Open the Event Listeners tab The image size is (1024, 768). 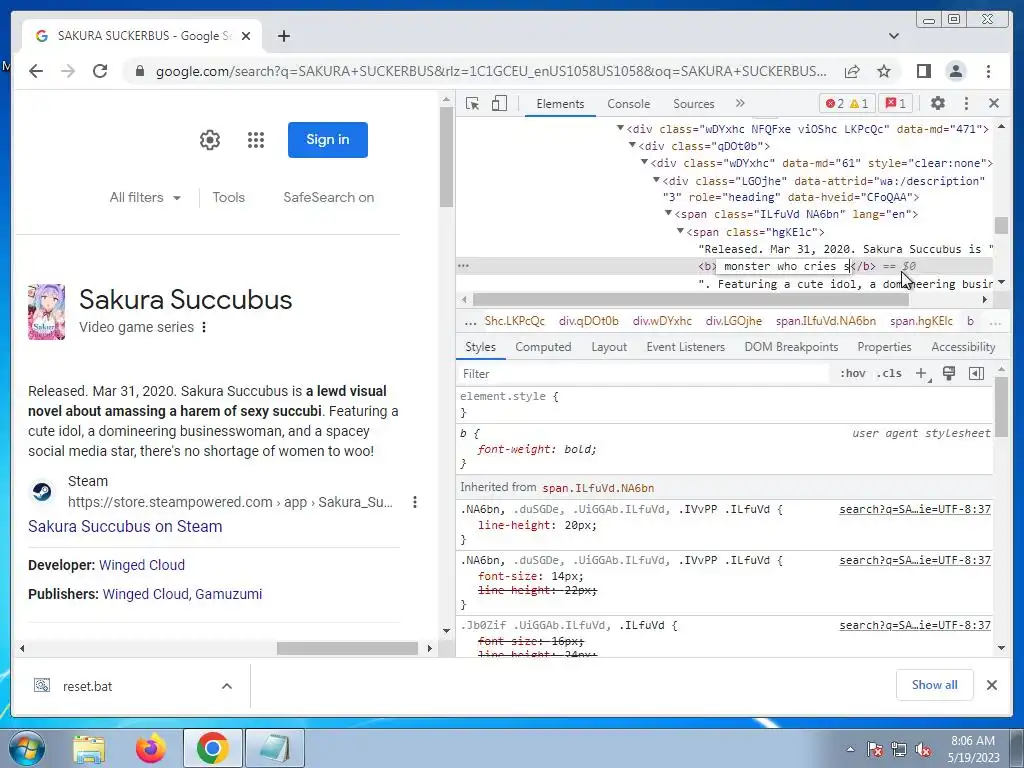click(686, 347)
